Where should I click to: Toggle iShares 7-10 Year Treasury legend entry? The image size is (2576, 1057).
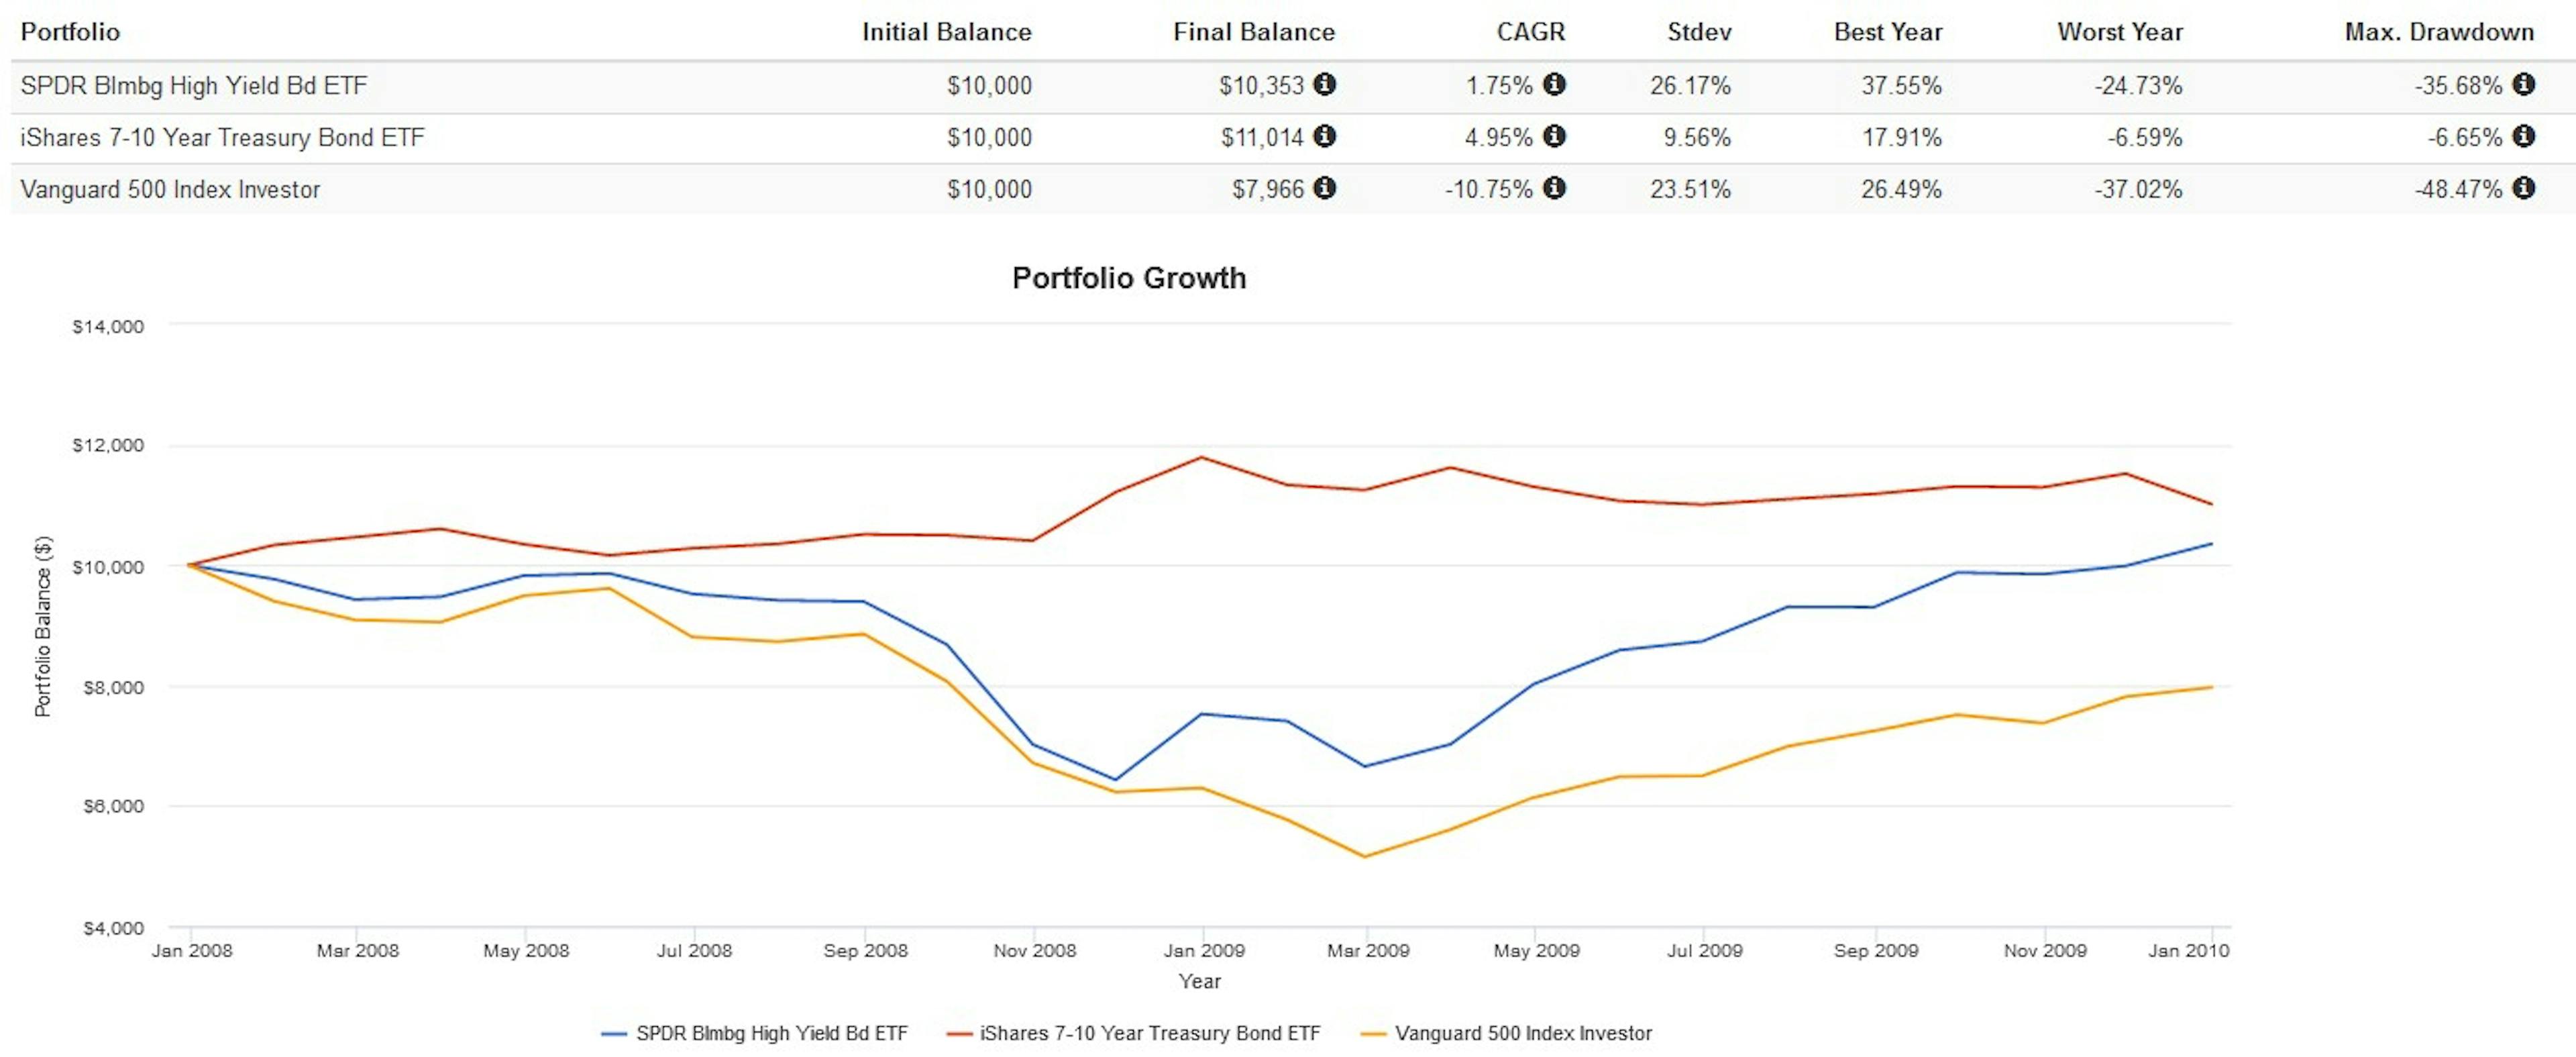[x=1149, y=1033]
